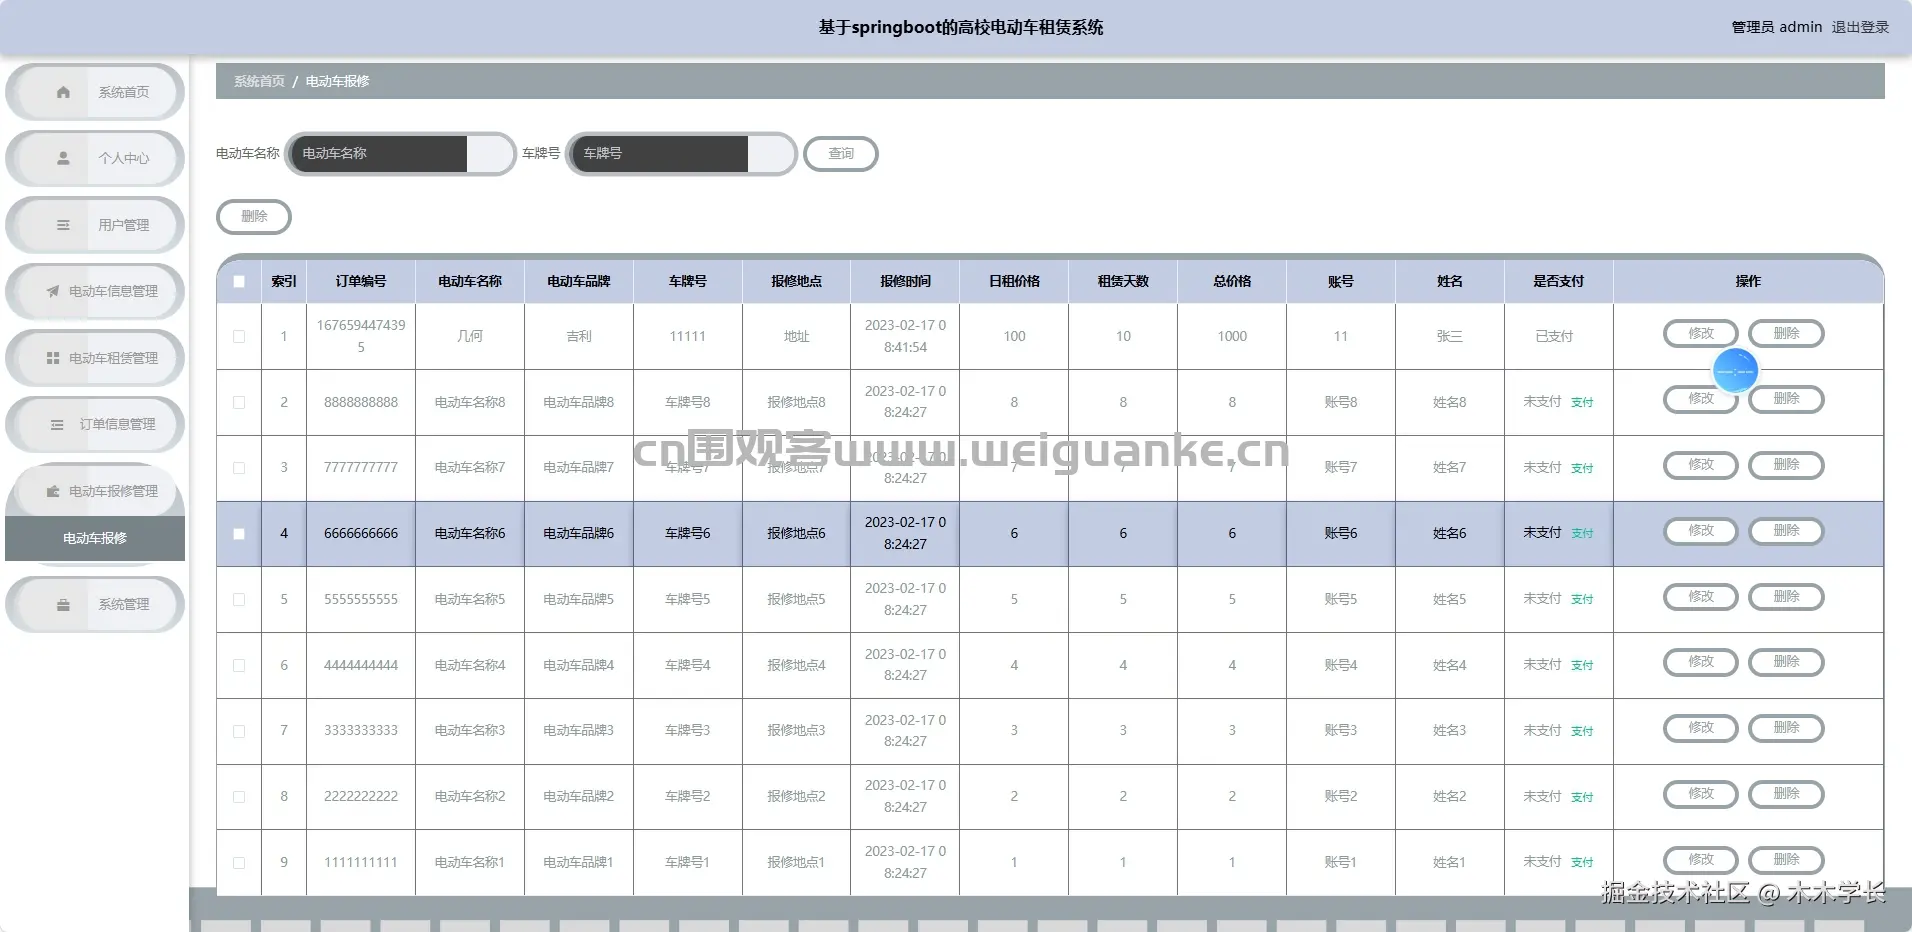Click 修改 for the 姓名3 row
The width and height of the screenshot is (1912, 932).
(x=1700, y=728)
